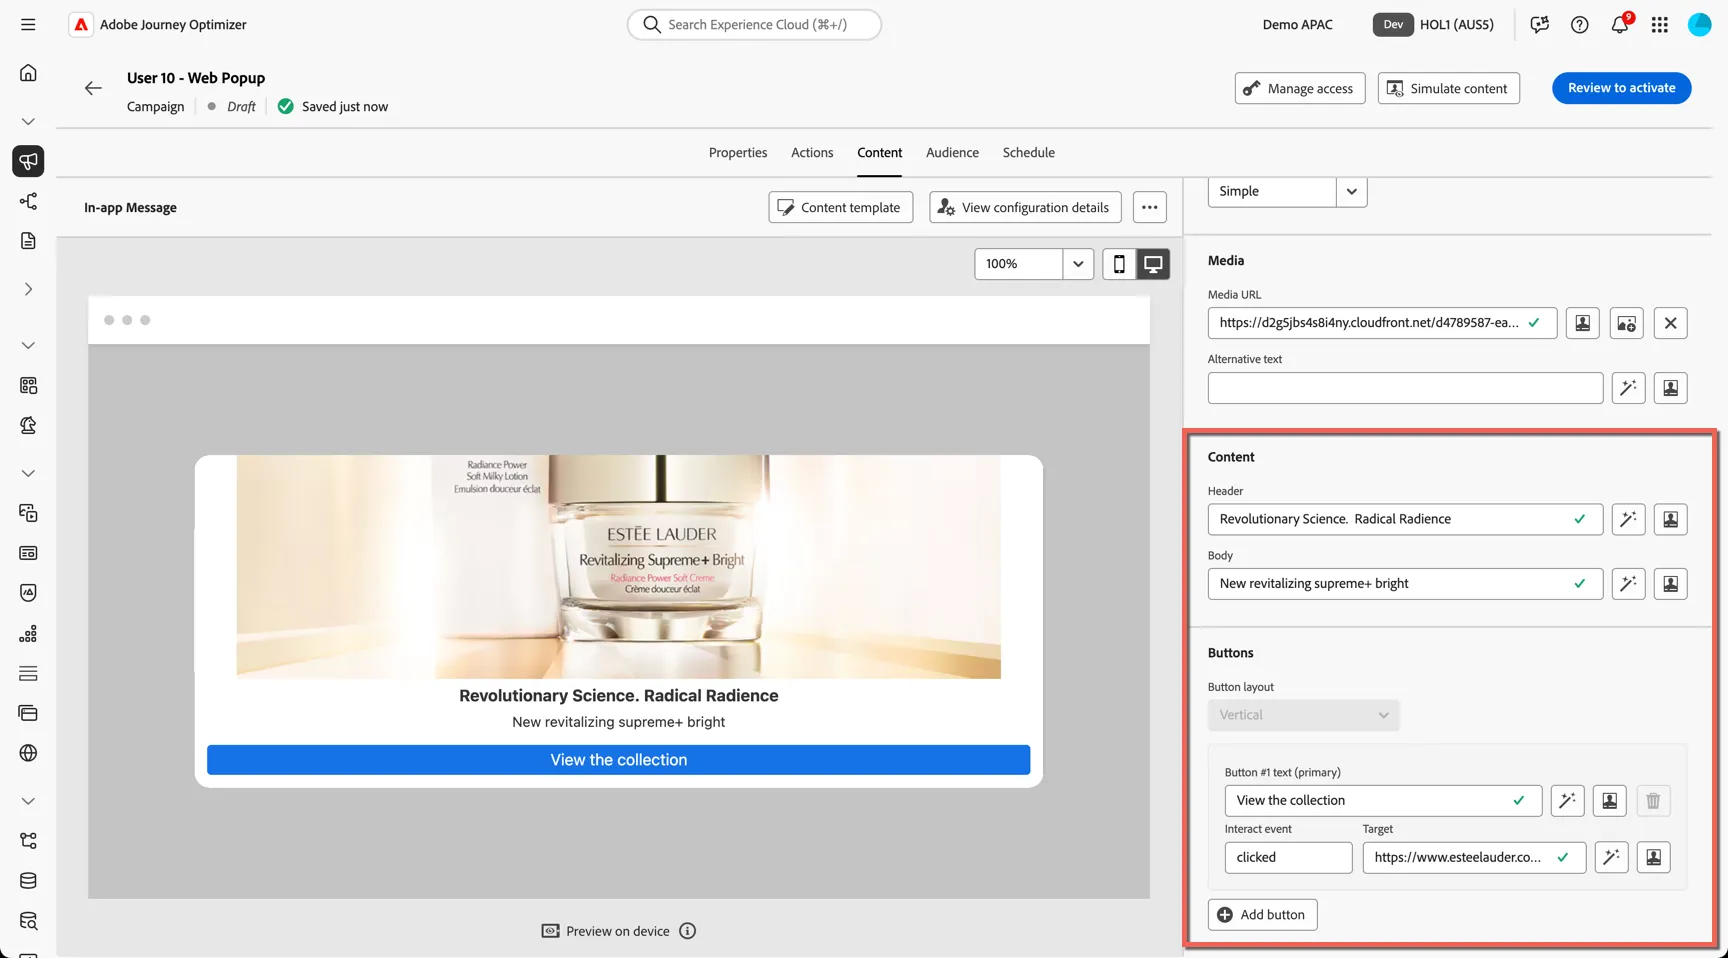Add personalization to button Target URL
The height and width of the screenshot is (958, 1728).
point(1653,857)
